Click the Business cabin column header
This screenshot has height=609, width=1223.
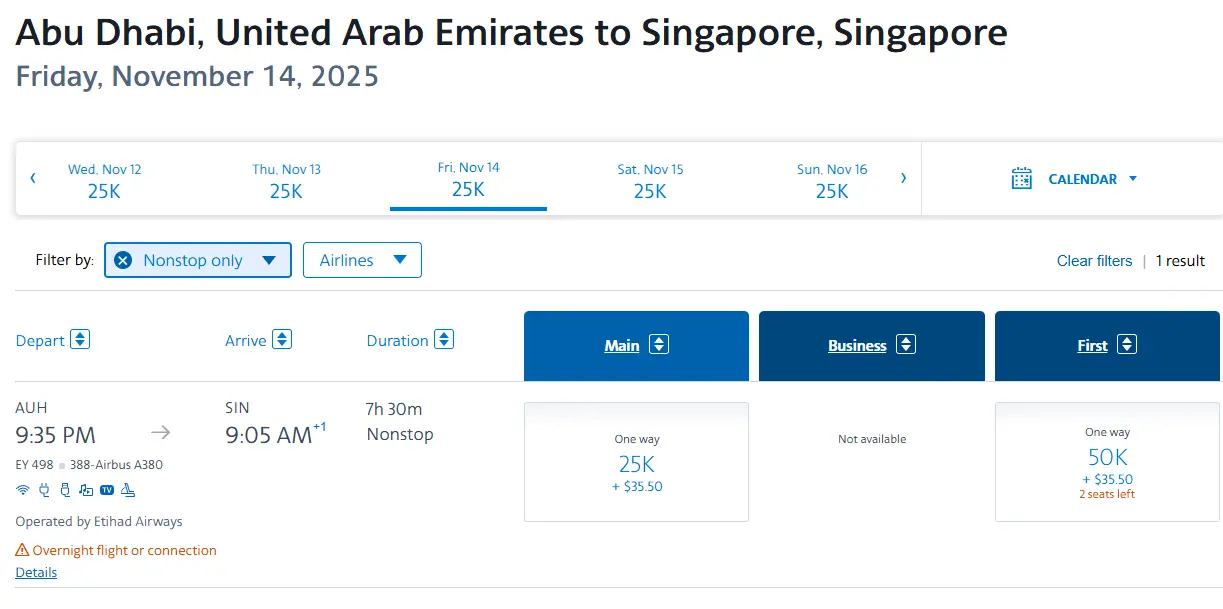pos(872,346)
